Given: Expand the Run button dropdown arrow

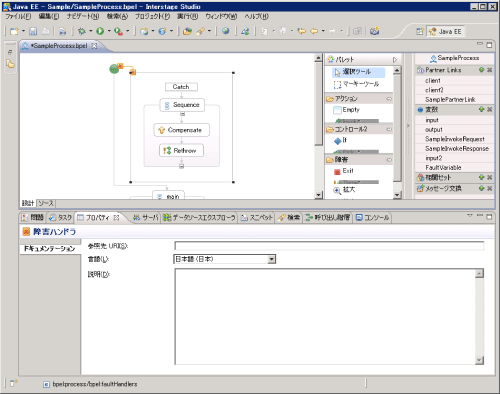Looking at the screenshot, I should click(109, 31).
